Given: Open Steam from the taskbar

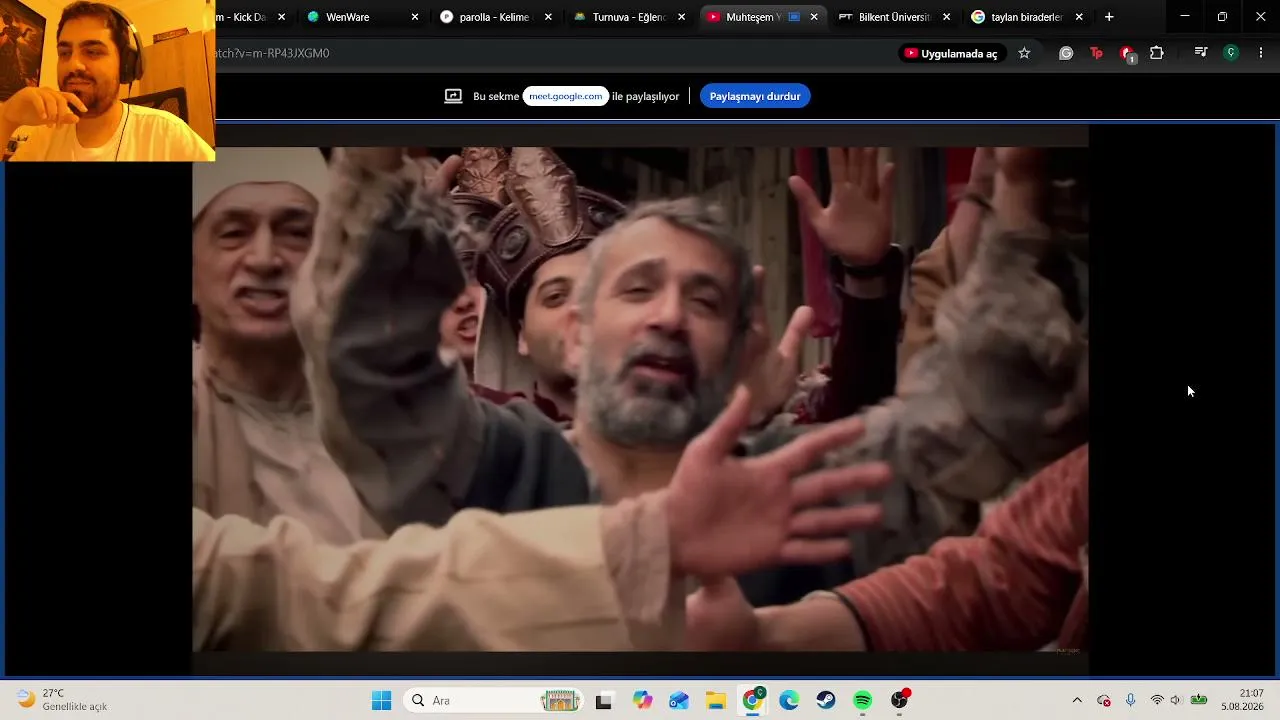Looking at the screenshot, I should tap(826, 701).
